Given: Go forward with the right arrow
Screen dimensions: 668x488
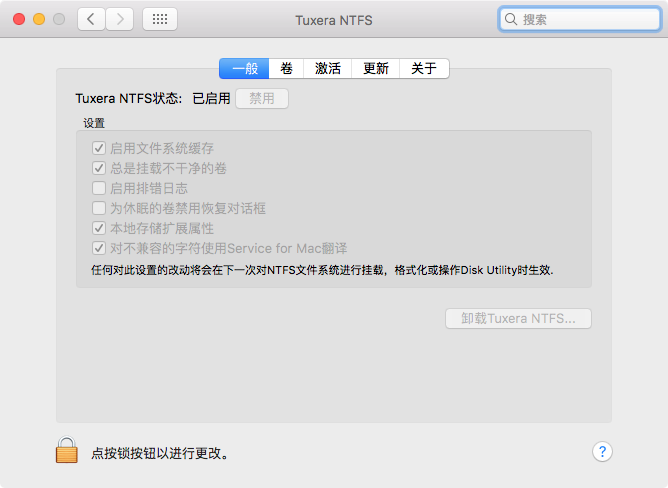Looking at the screenshot, I should point(120,19).
